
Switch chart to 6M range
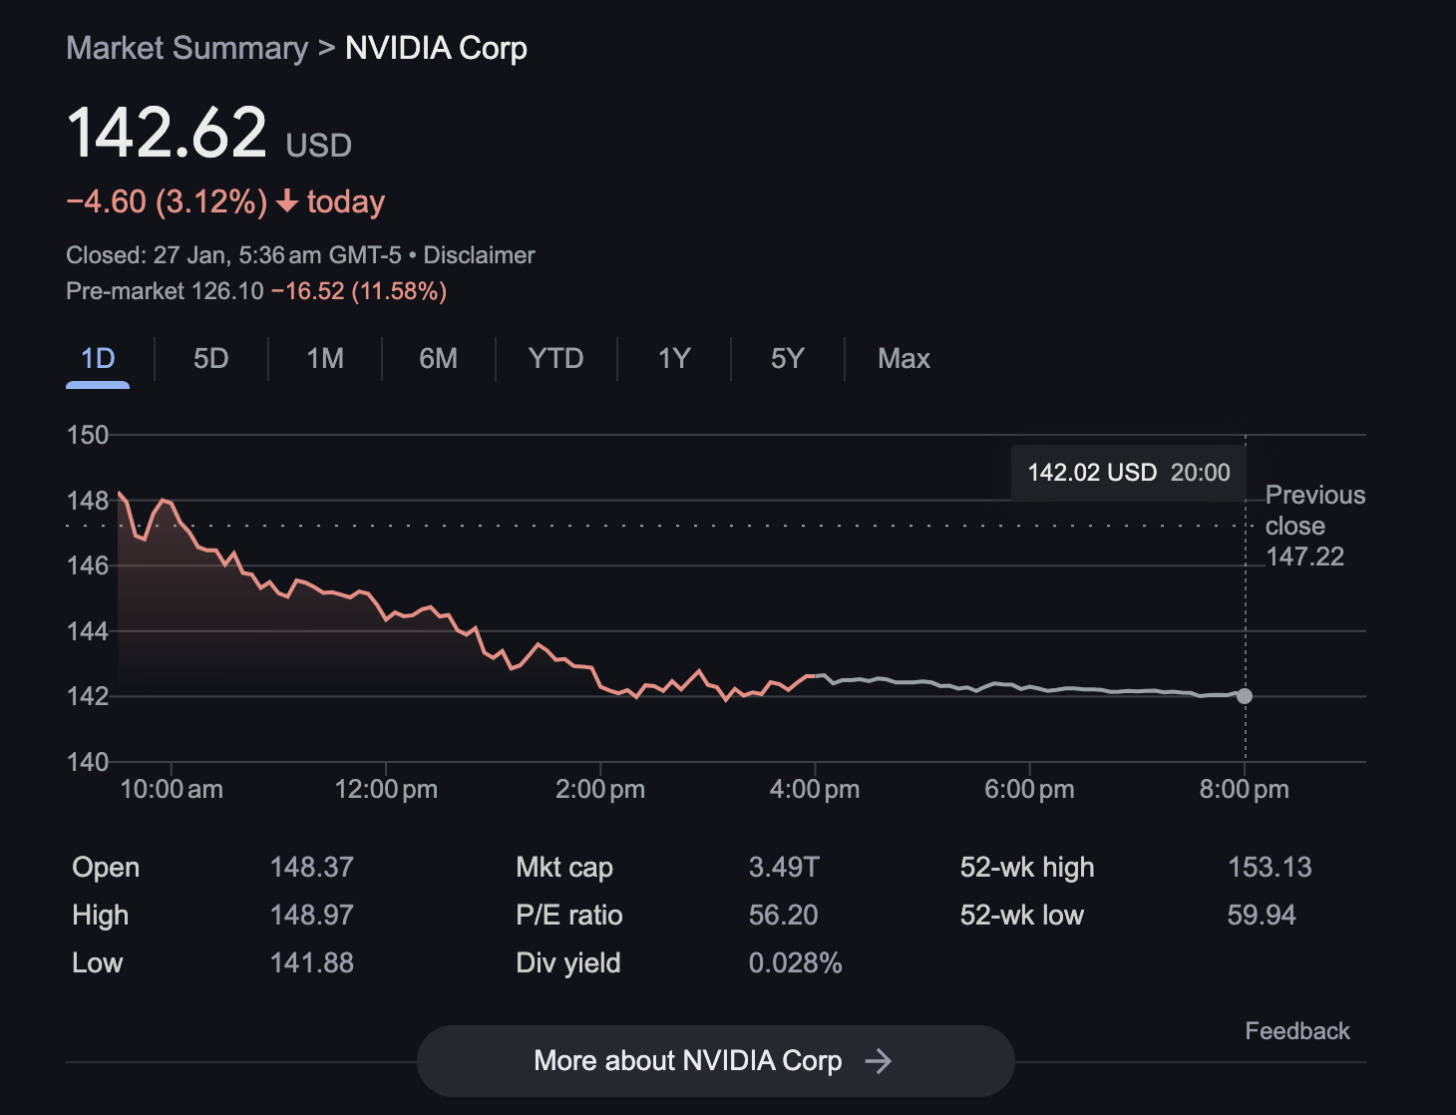point(438,359)
